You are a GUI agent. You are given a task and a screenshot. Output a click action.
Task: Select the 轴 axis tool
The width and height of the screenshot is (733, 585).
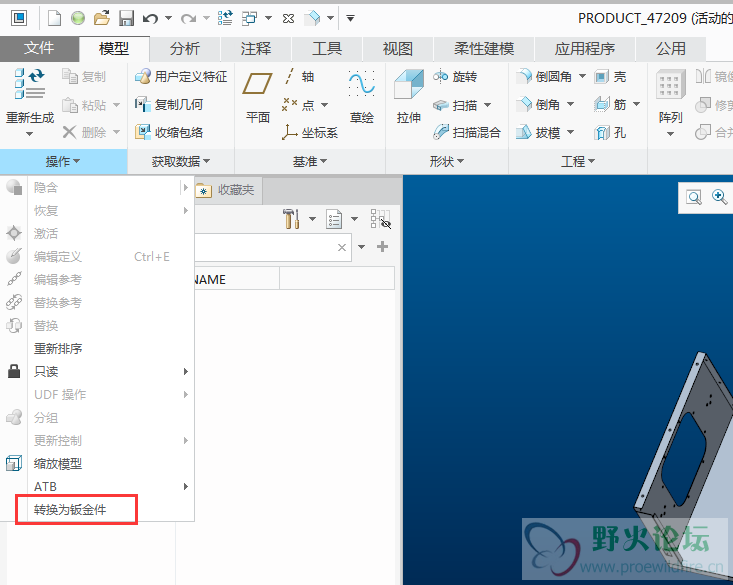coord(300,76)
